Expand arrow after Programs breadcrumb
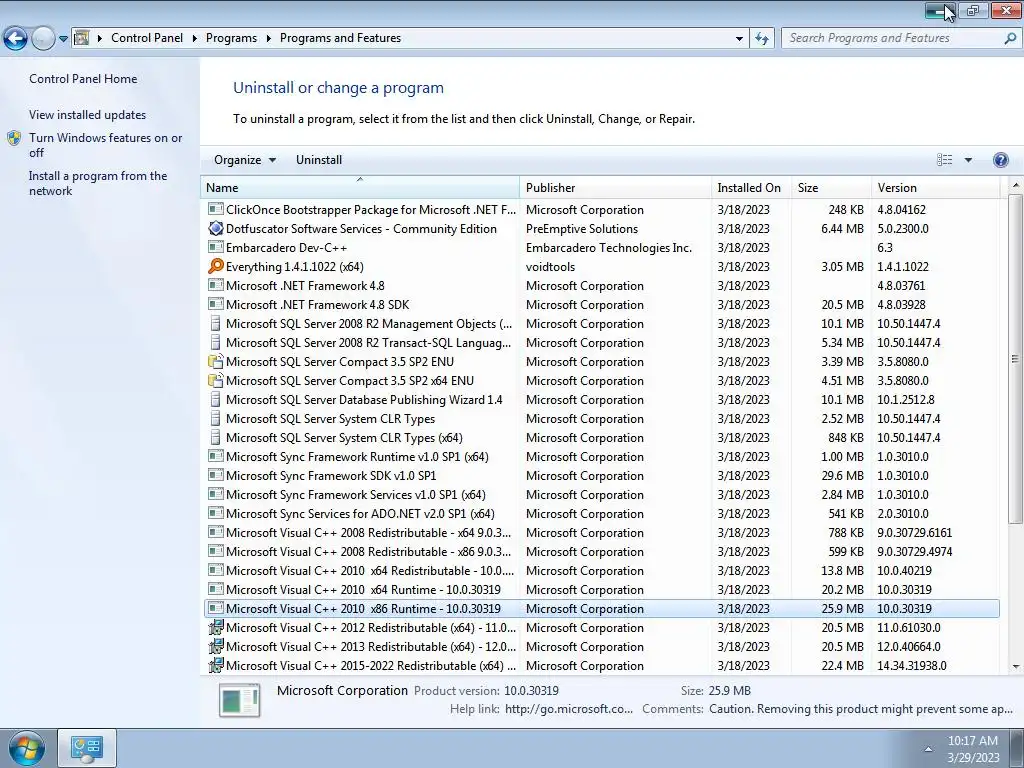This screenshot has height=768, width=1024. tap(268, 39)
